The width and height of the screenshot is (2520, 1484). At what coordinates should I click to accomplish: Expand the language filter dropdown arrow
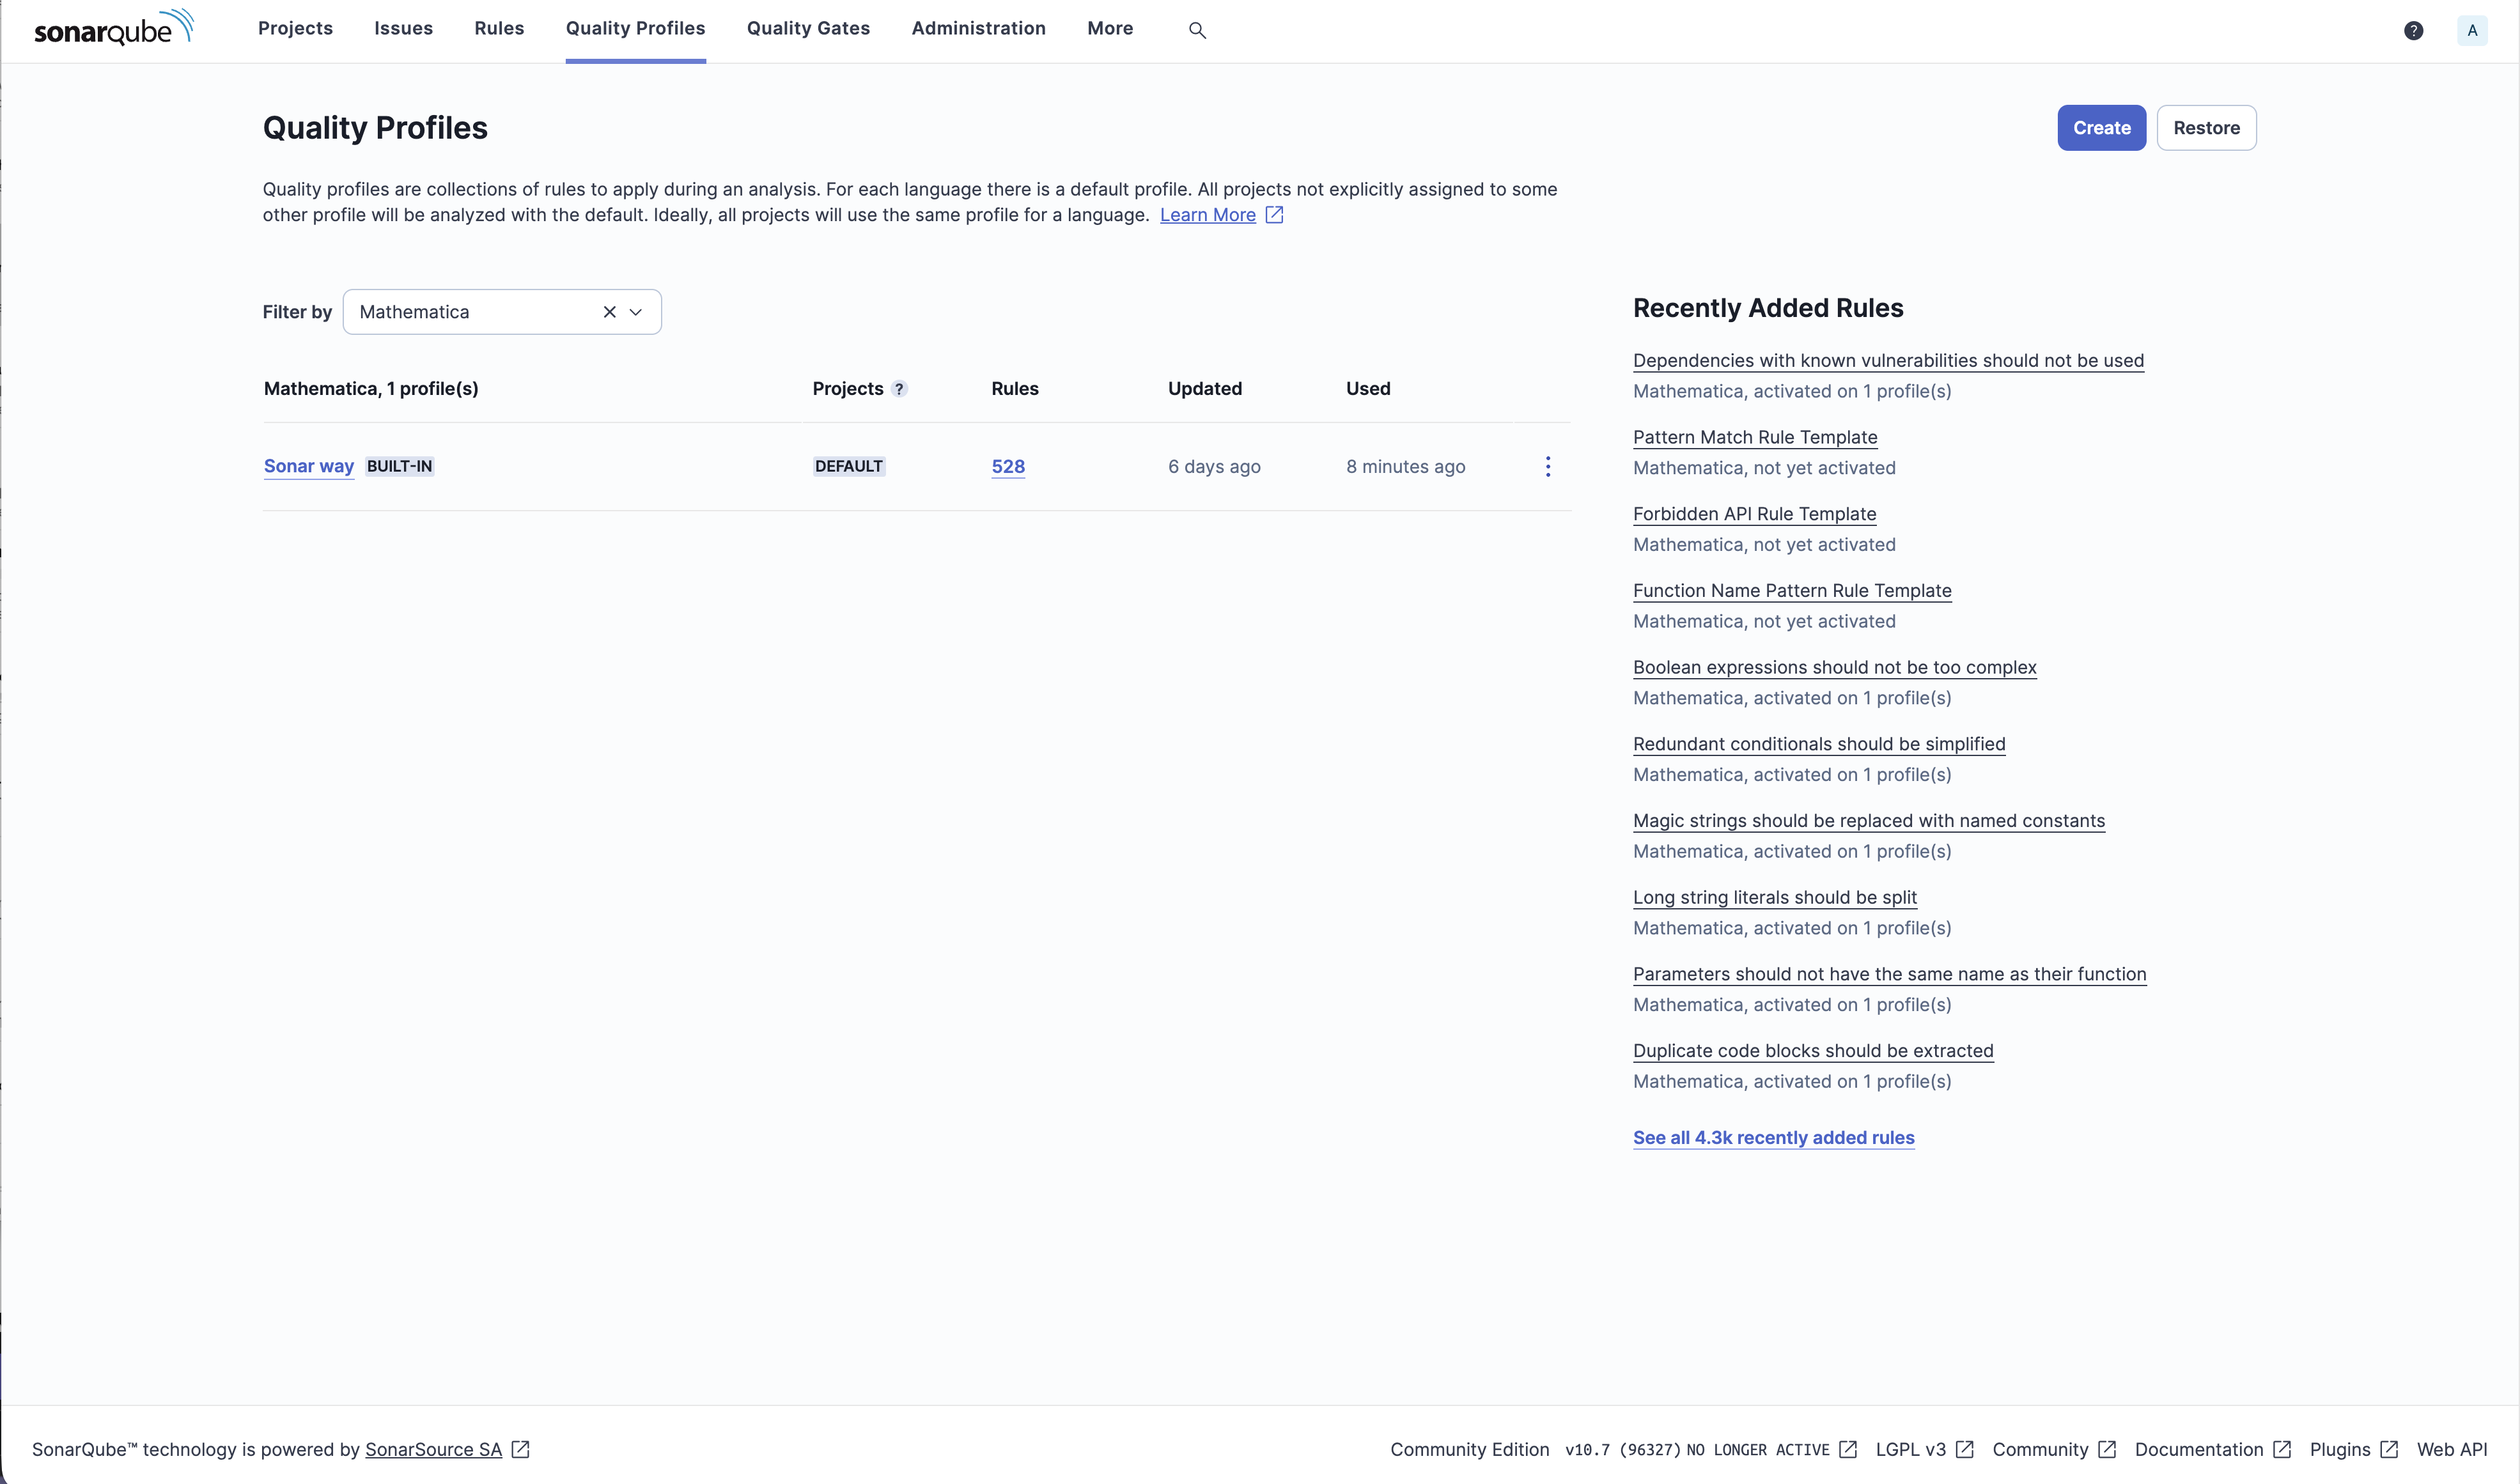(x=636, y=312)
